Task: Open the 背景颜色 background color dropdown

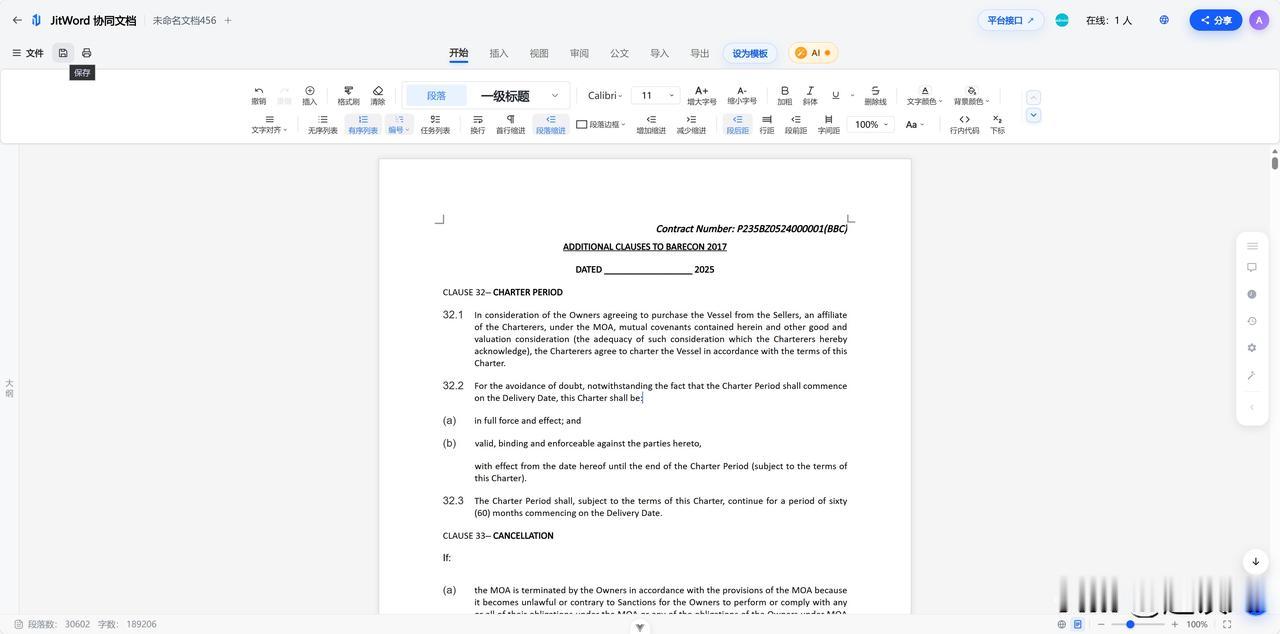Action: [x=972, y=95]
